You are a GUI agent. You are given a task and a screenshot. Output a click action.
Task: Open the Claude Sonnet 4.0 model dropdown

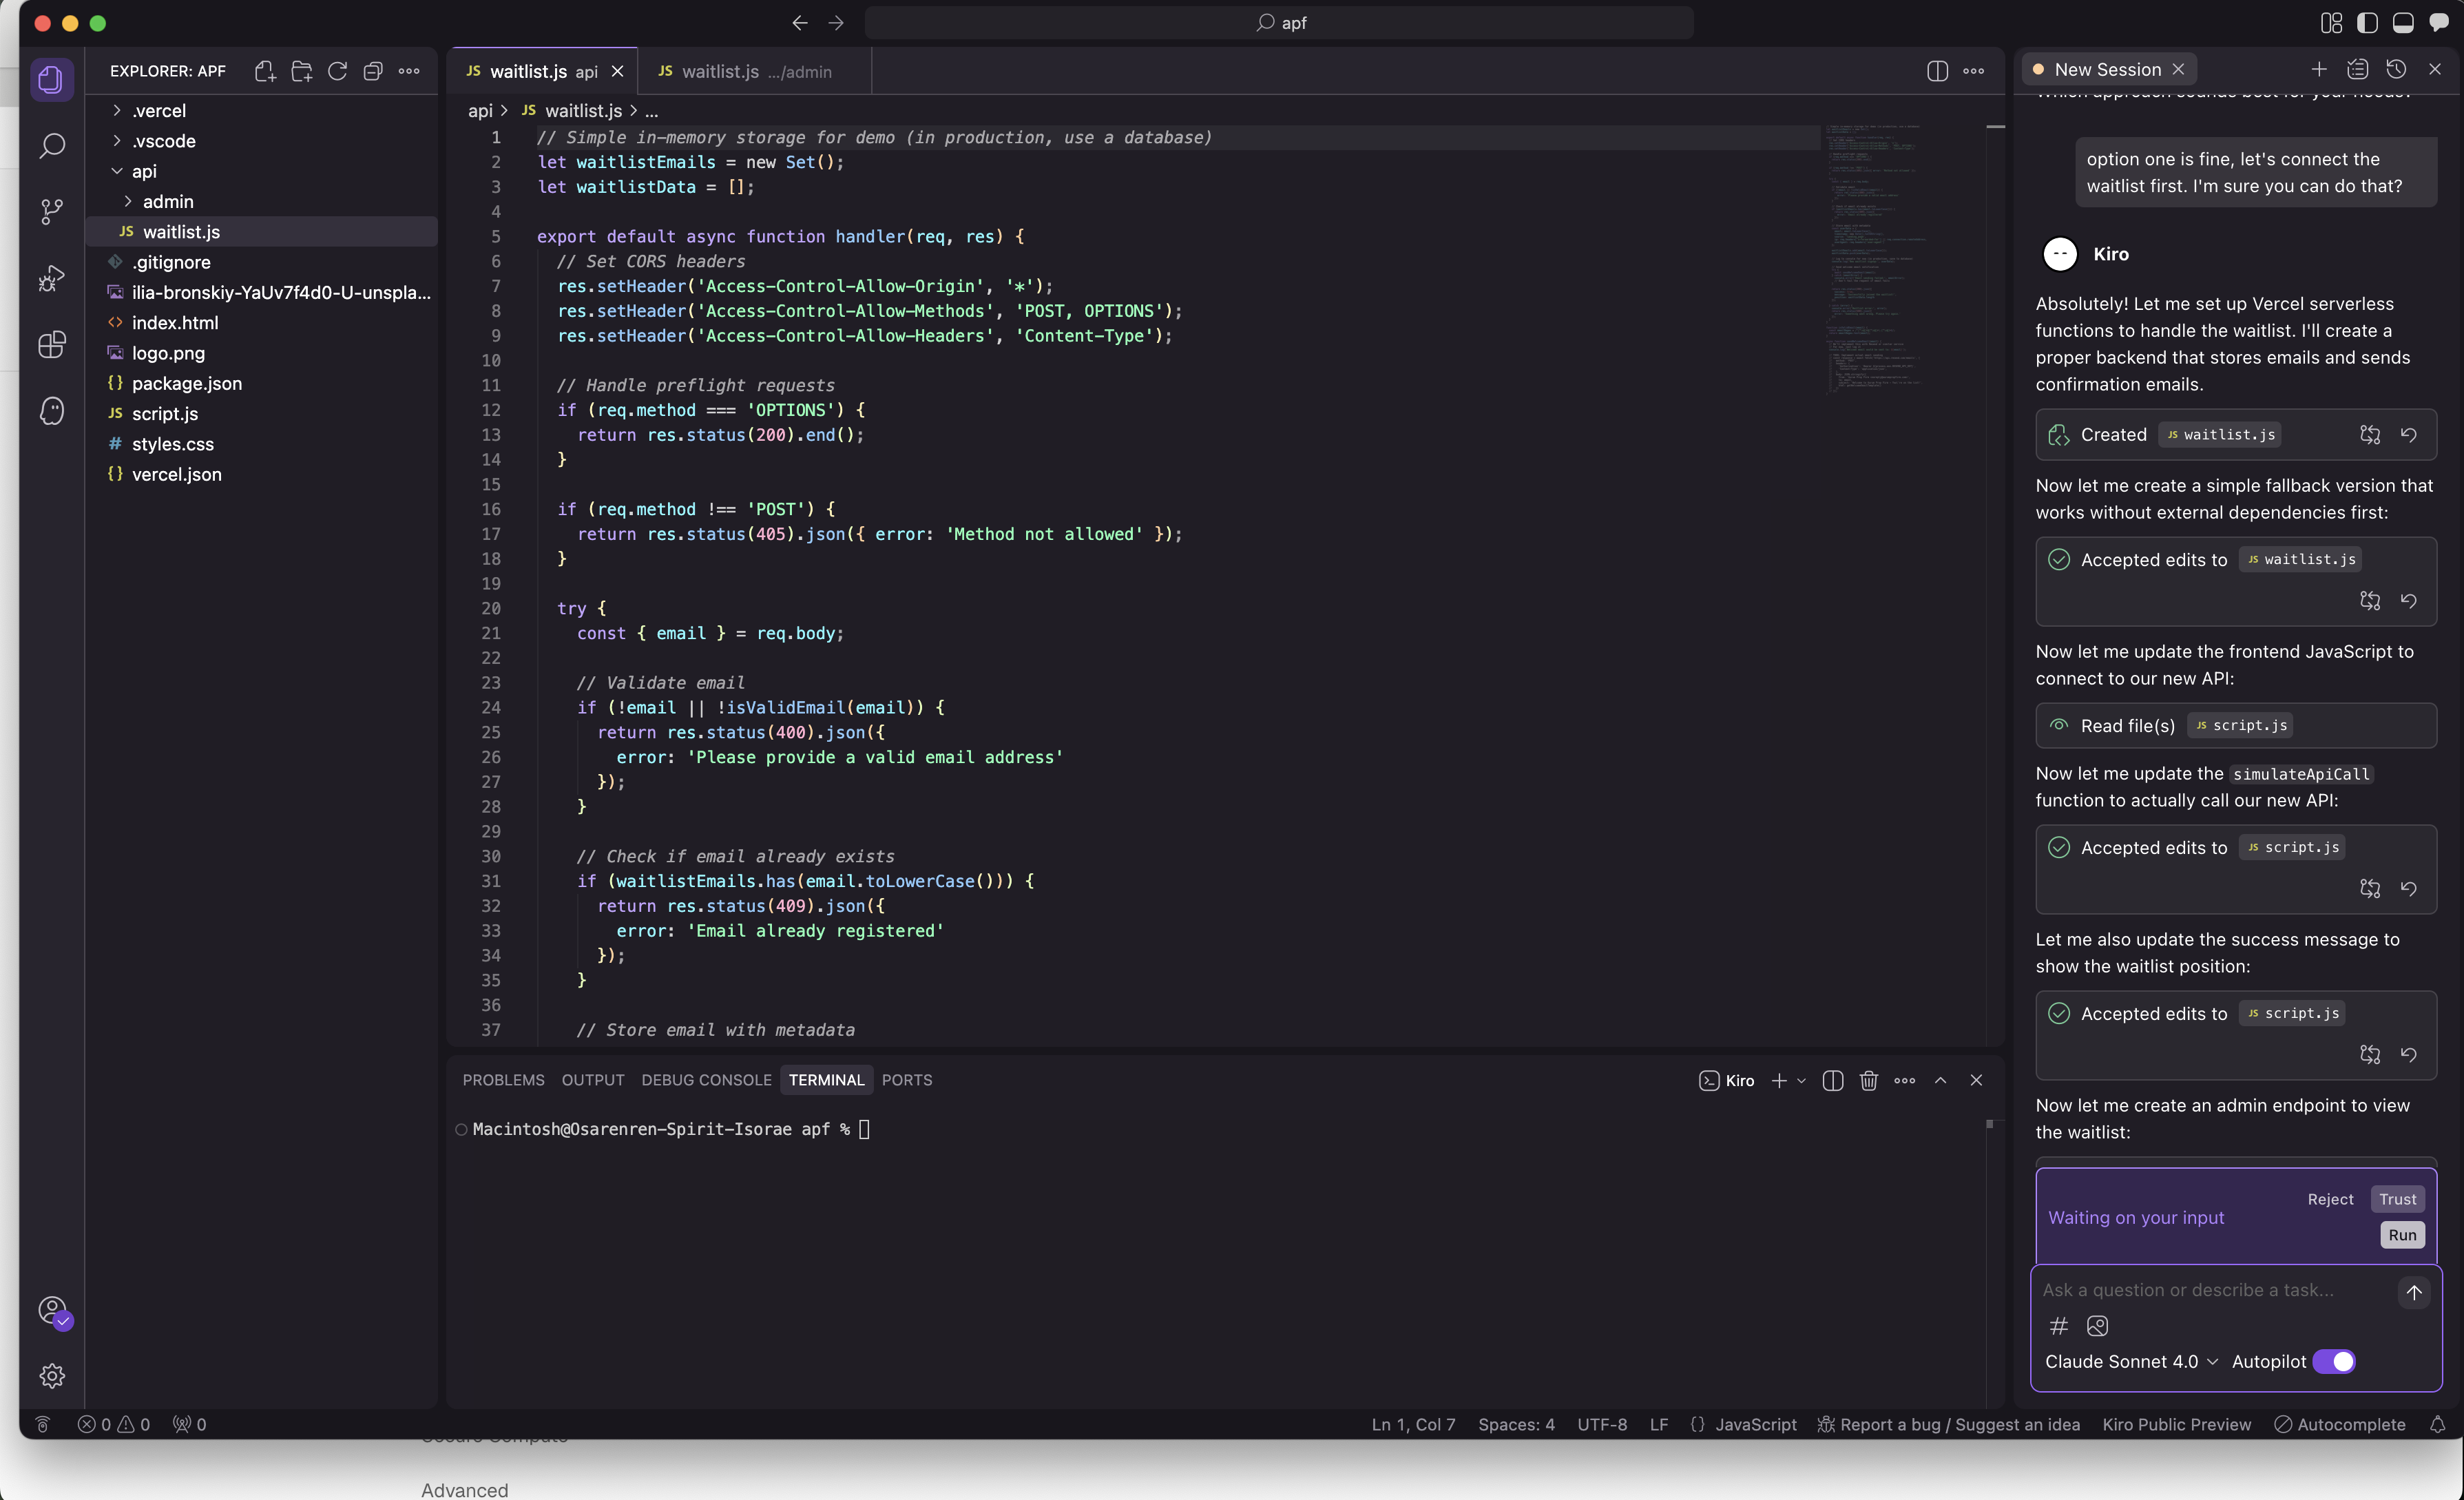[x=2131, y=1361]
